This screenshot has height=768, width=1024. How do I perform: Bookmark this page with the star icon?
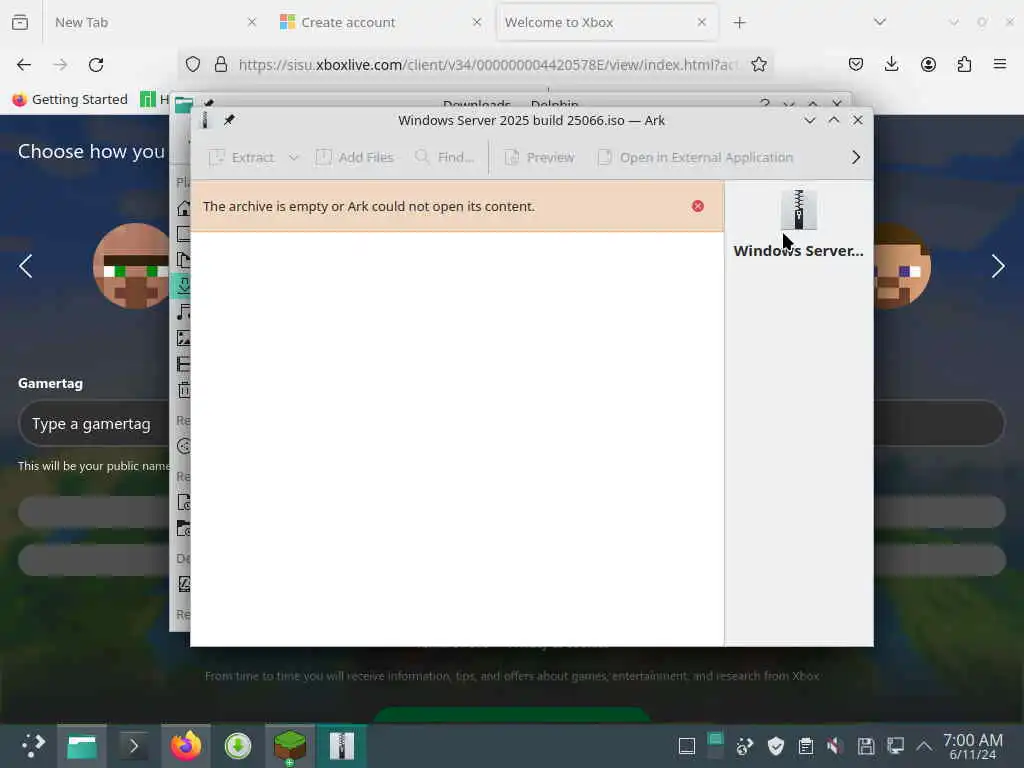coord(758,65)
